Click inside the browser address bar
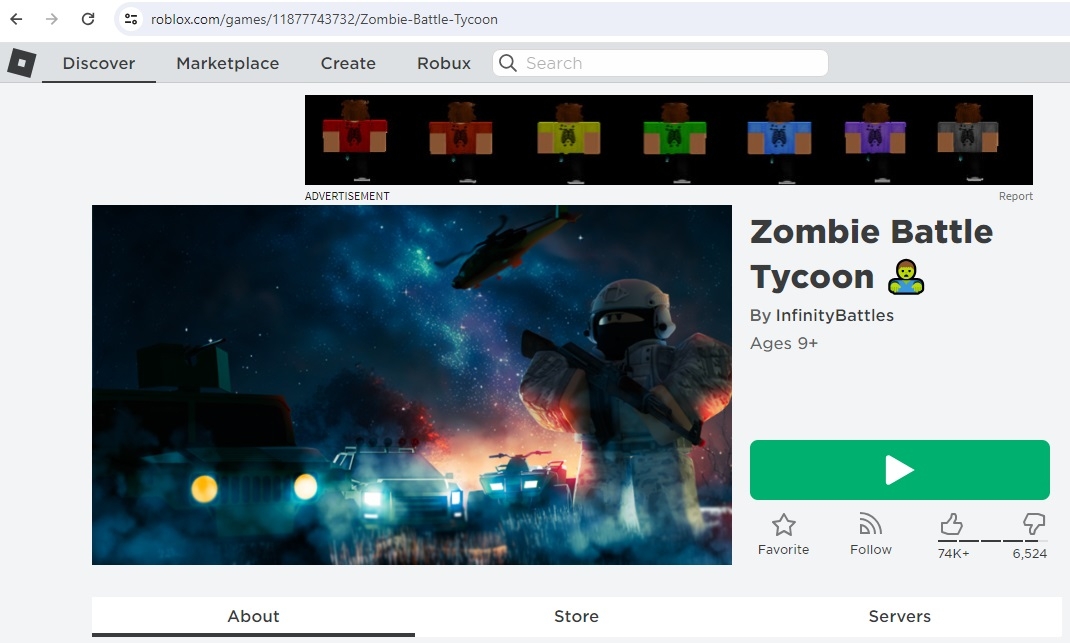1070x643 pixels. pyautogui.click(x=300, y=18)
